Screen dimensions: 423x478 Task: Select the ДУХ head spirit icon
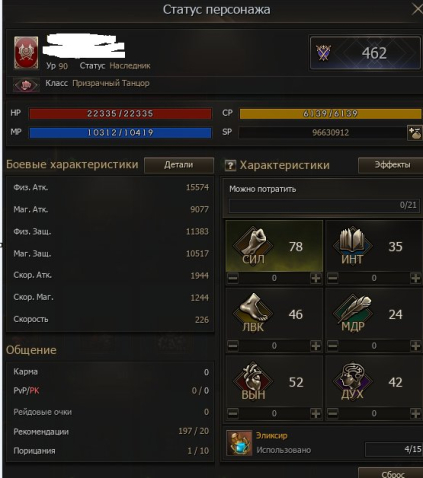click(x=353, y=381)
